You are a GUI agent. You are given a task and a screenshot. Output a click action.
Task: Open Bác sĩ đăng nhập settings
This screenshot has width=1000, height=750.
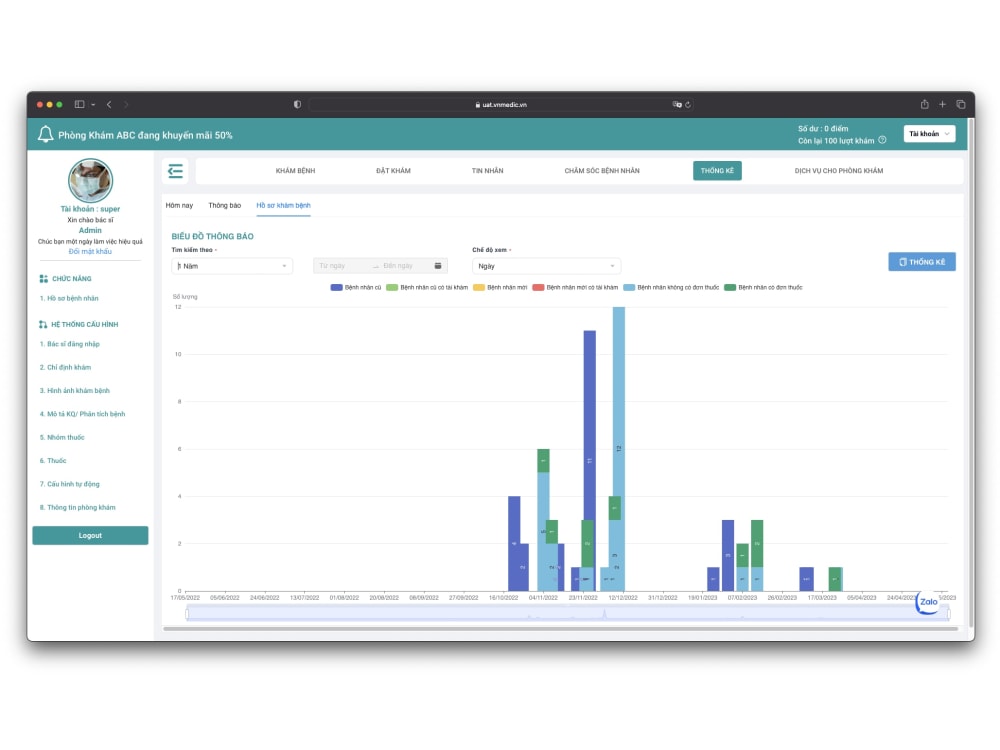[70, 344]
